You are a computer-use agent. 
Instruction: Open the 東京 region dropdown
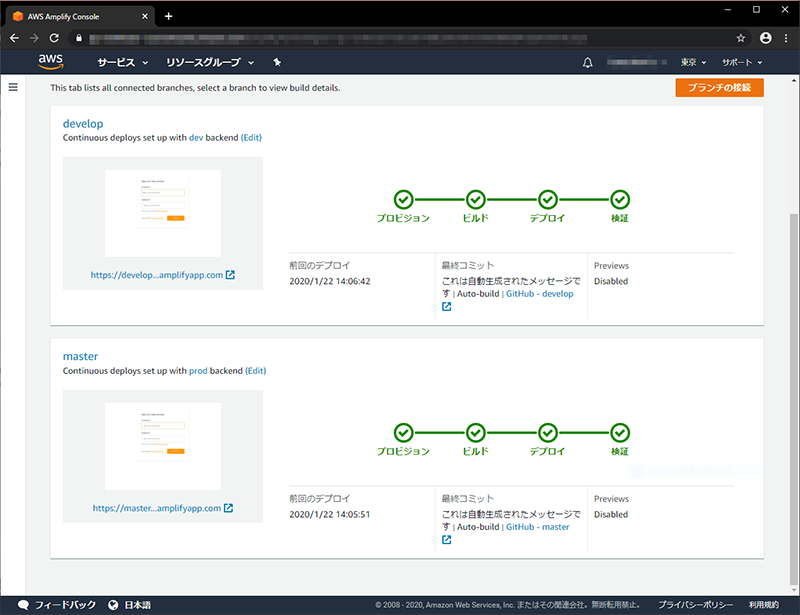point(693,62)
